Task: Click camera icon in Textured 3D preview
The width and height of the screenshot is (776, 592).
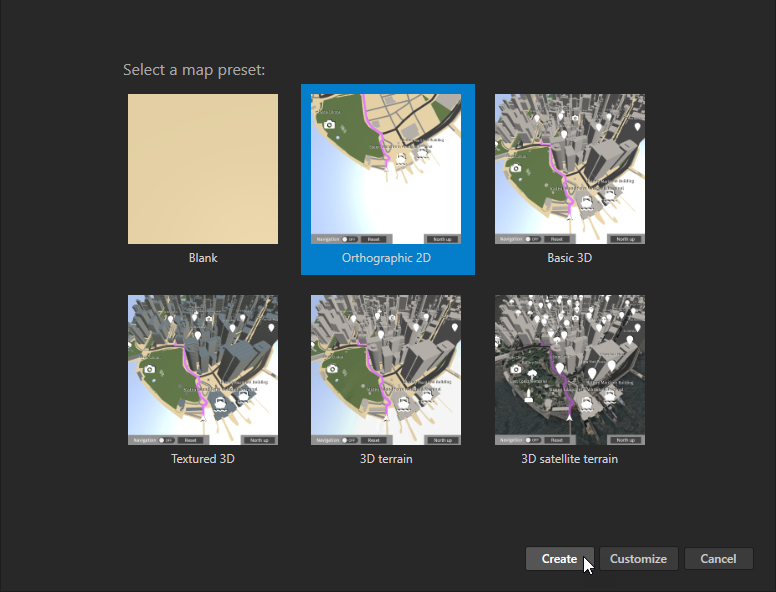Action: pos(148,369)
